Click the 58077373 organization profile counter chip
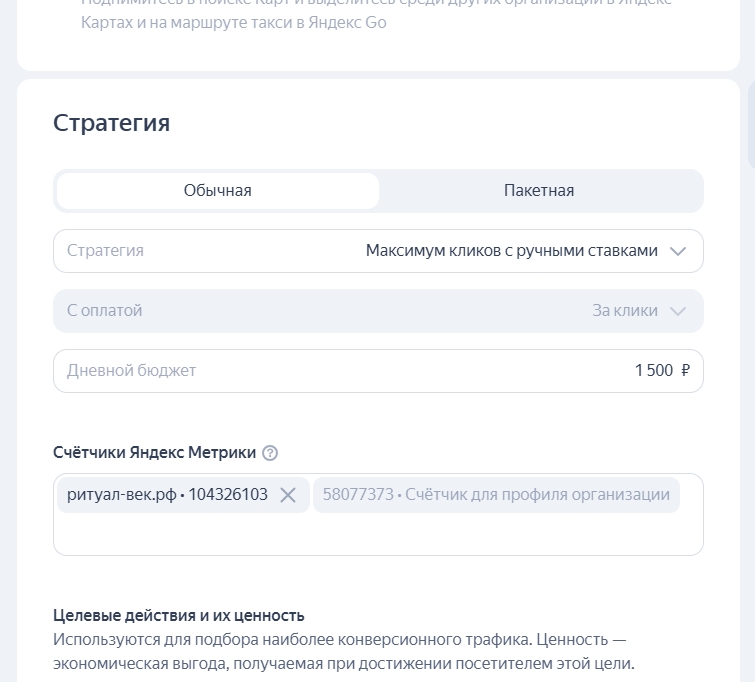The height and width of the screenshot is (682, 755). tap(496, 495)
